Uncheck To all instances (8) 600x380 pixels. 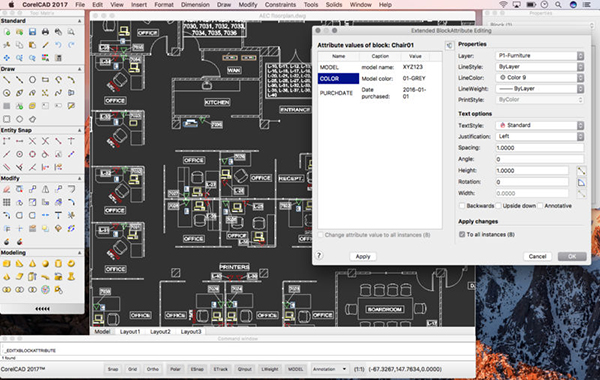tap(462, 234)
